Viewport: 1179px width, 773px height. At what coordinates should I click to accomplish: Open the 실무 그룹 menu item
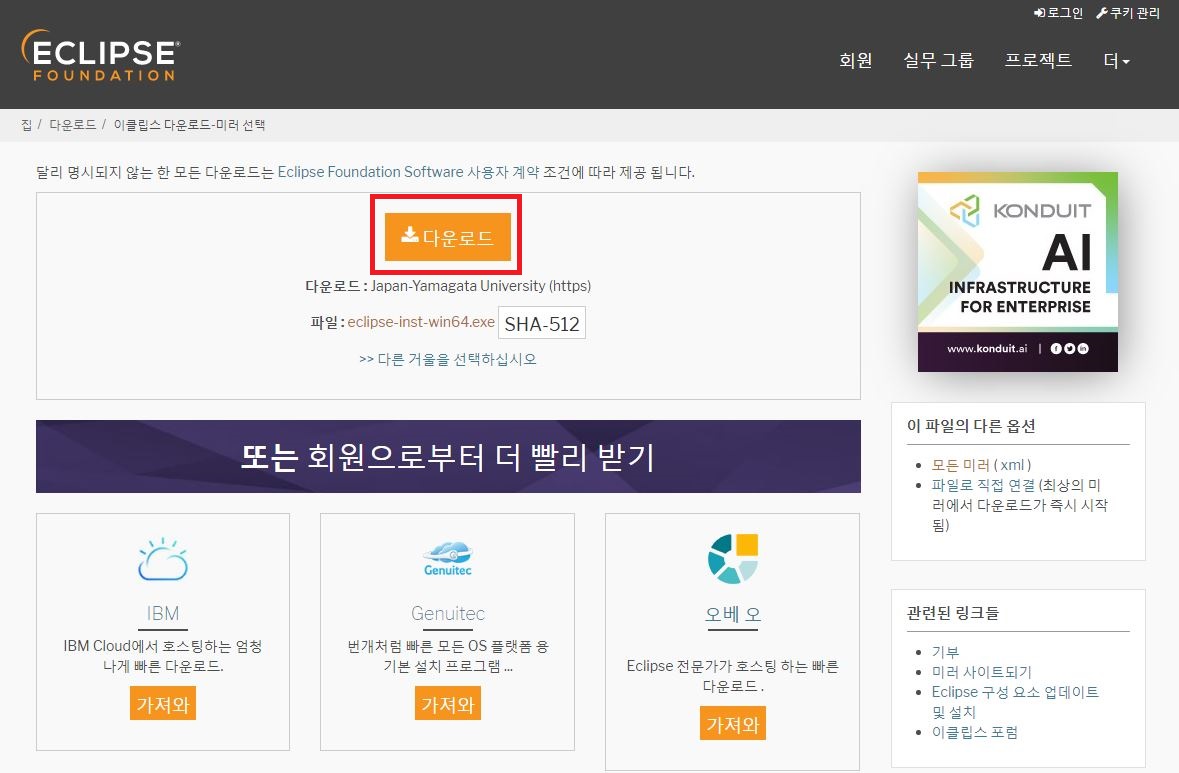pos(938,60)
